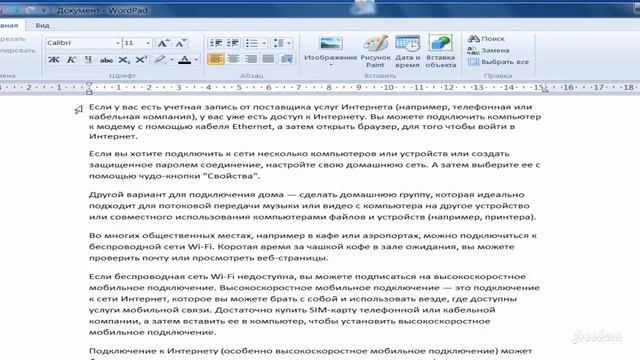Click the "Документ - WordPad" window title
This screenshot has width=640, height=360.
tap(102, 10)
